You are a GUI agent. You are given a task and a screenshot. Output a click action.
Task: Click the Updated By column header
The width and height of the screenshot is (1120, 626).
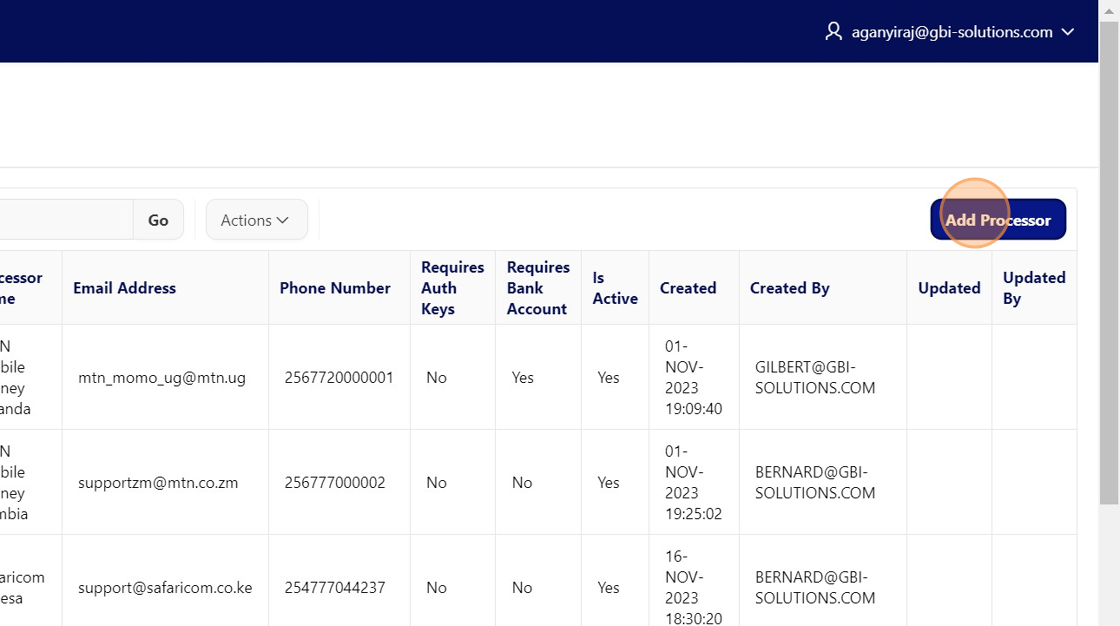[1033, 288]
